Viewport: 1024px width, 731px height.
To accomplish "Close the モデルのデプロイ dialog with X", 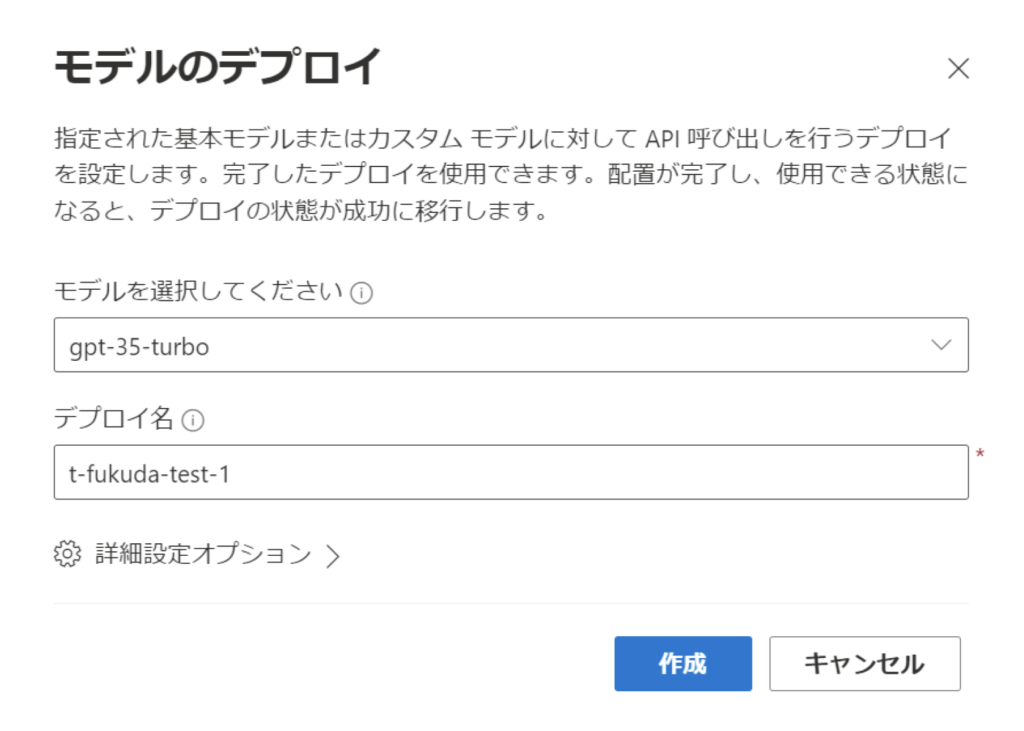I will (x=958, y=68).
